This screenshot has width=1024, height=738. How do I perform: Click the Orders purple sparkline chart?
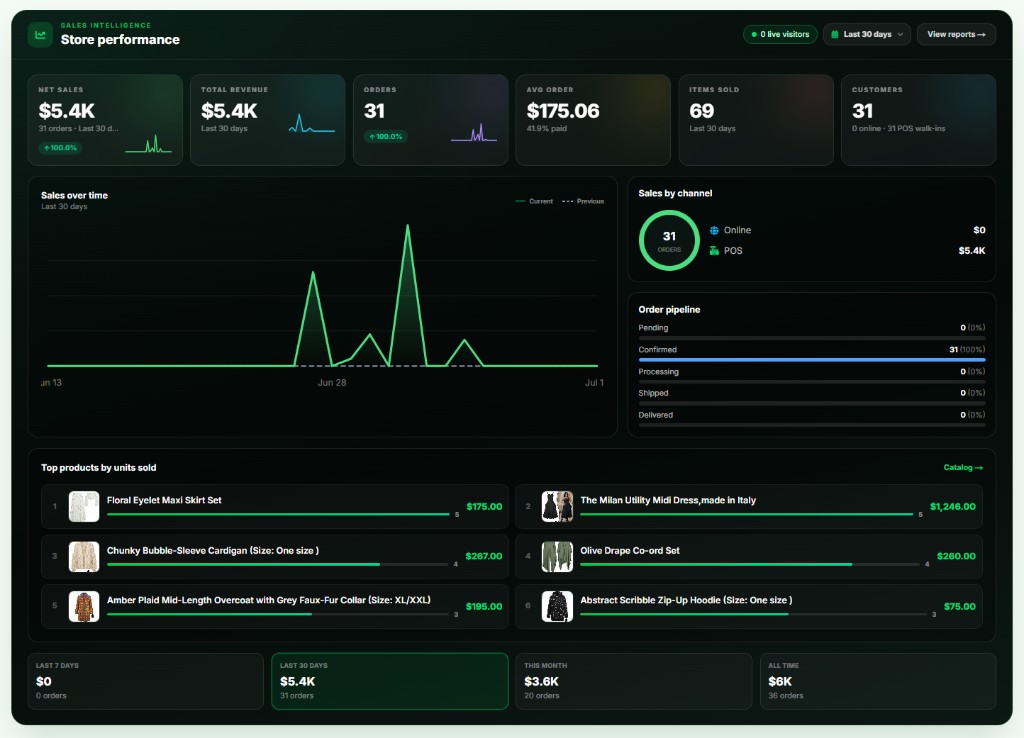[474, 133]
